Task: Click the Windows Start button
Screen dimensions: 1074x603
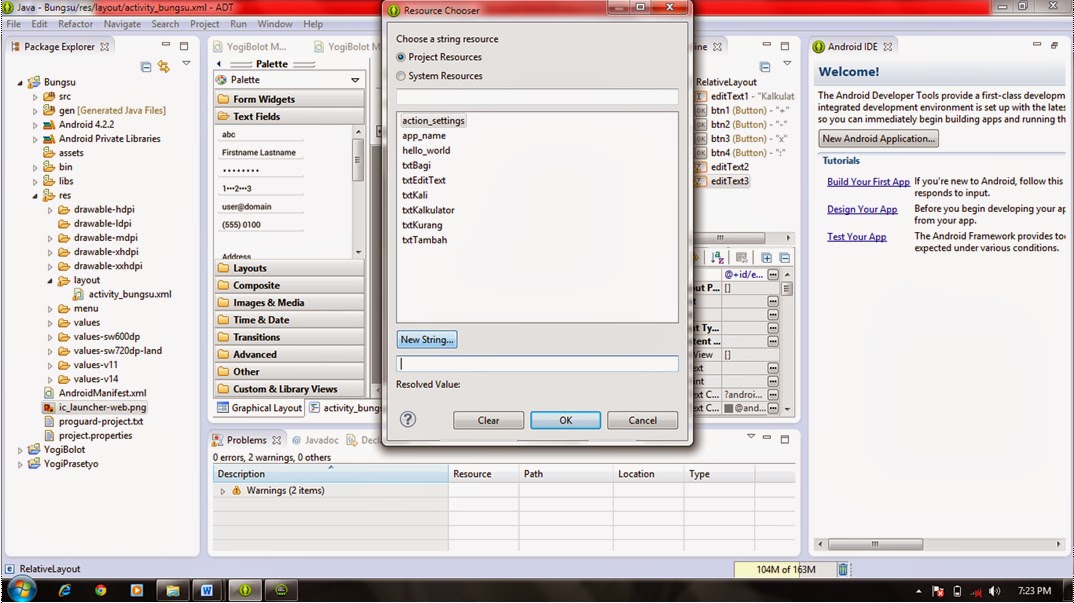Action: (21, 589)
